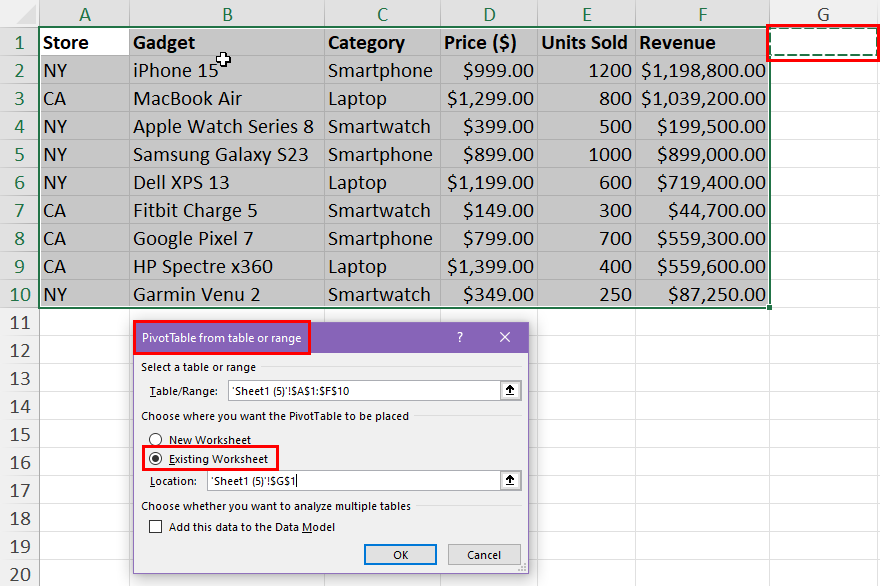880x586 pixels.
Task: Select column G header
Action: [x=823, y=14]
